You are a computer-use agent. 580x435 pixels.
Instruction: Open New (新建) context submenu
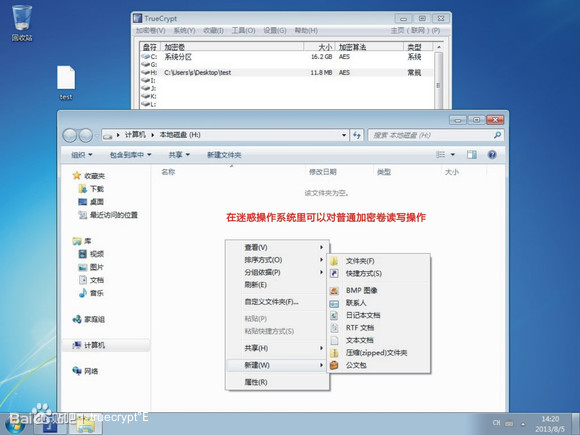(x=277, y=365)
